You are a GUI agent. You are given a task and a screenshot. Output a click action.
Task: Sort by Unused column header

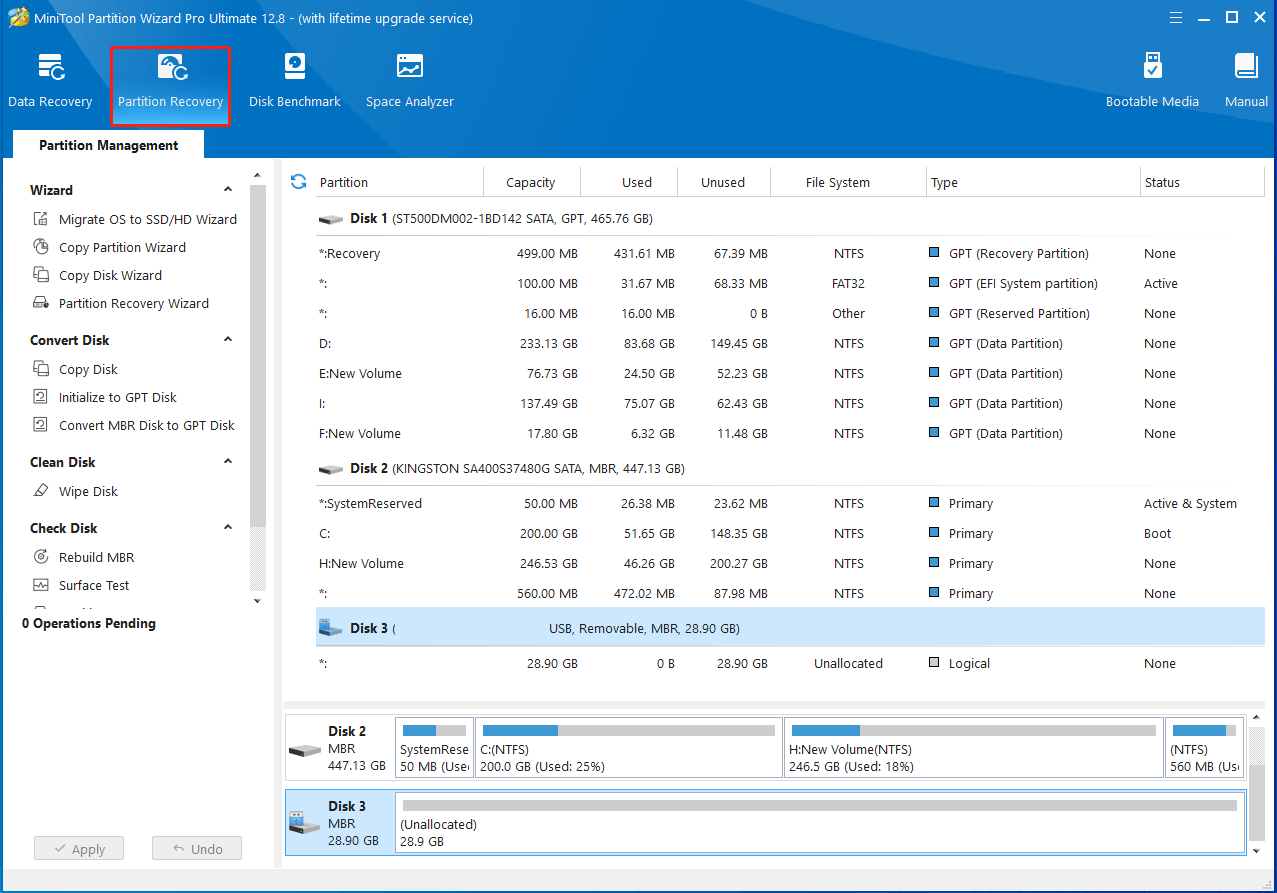[723, 182]
